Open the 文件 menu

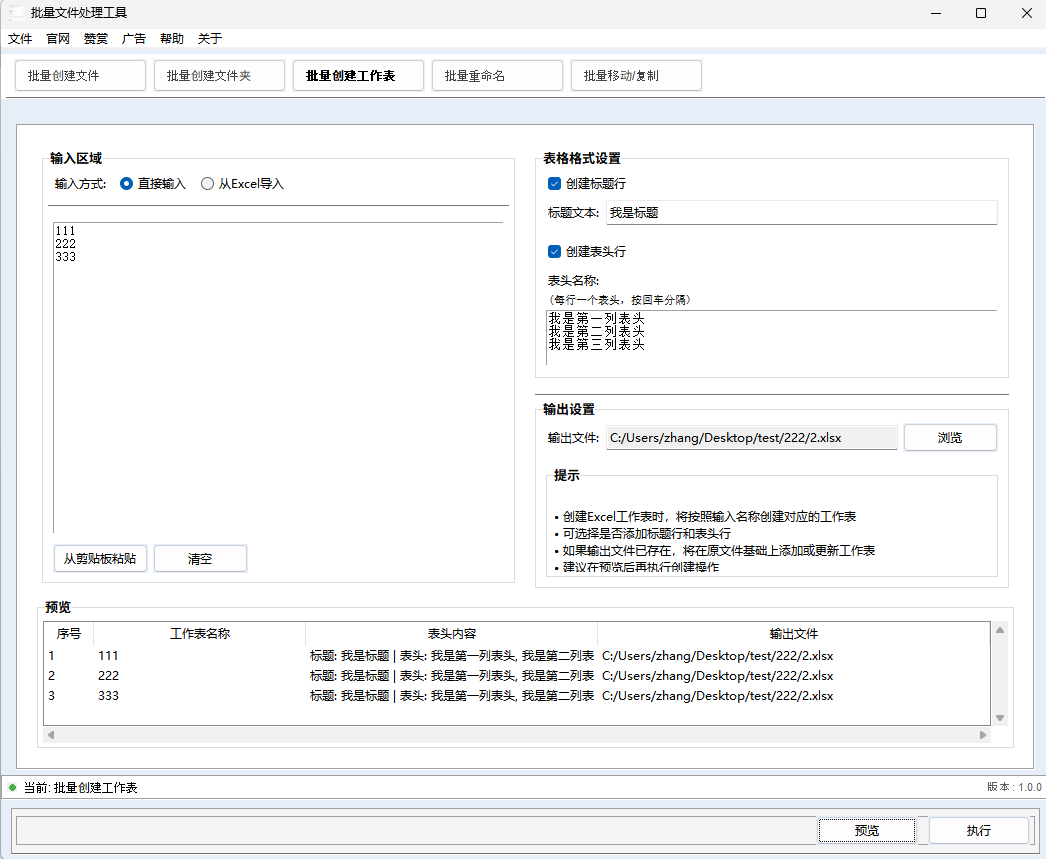(x=21, y=38)
